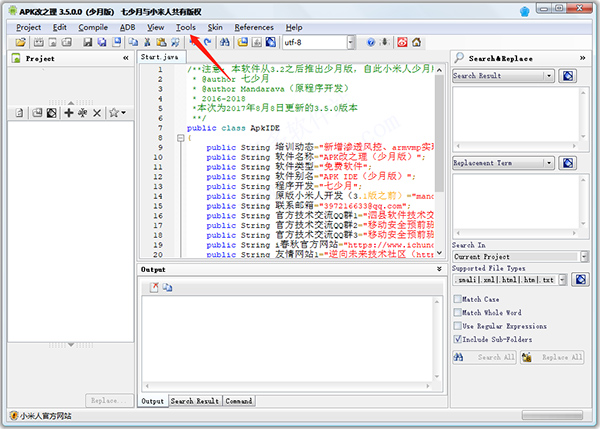
Task: Click the magnifier icon of Search&Replace panel
Action: point(459,58)
